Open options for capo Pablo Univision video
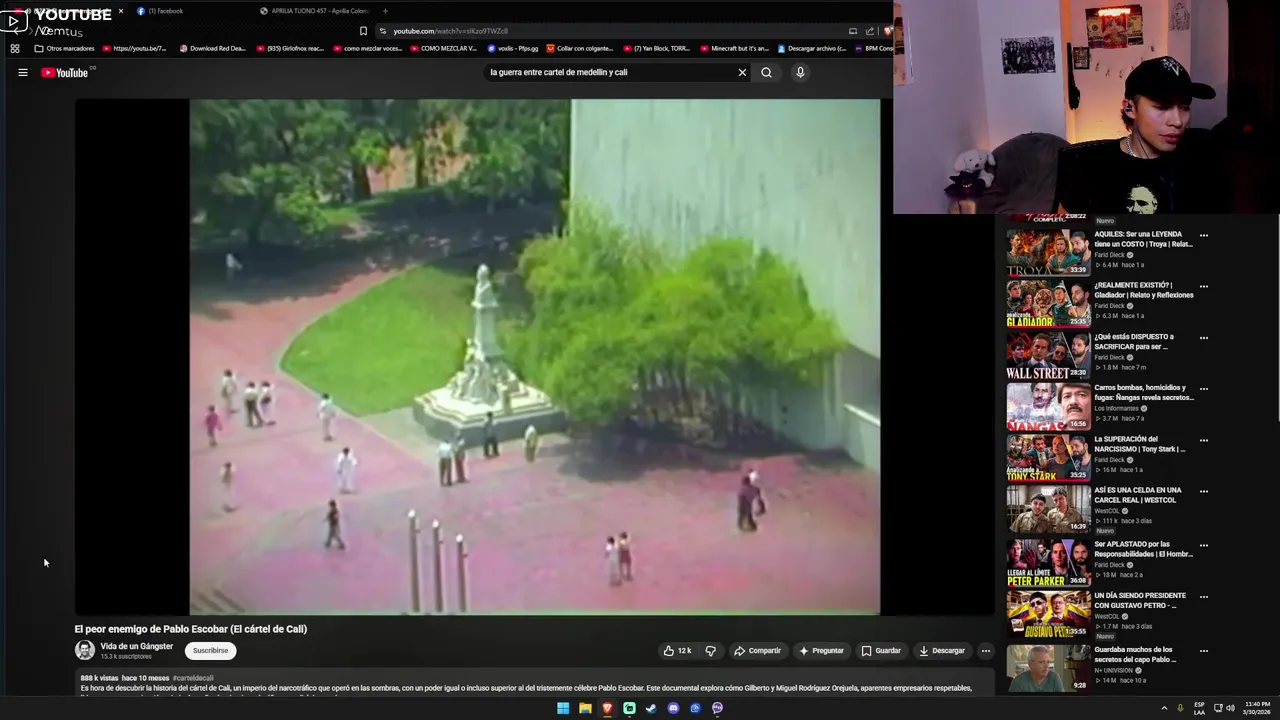Viewport: 1280px width, 720px height. (x=1203, y=651)
